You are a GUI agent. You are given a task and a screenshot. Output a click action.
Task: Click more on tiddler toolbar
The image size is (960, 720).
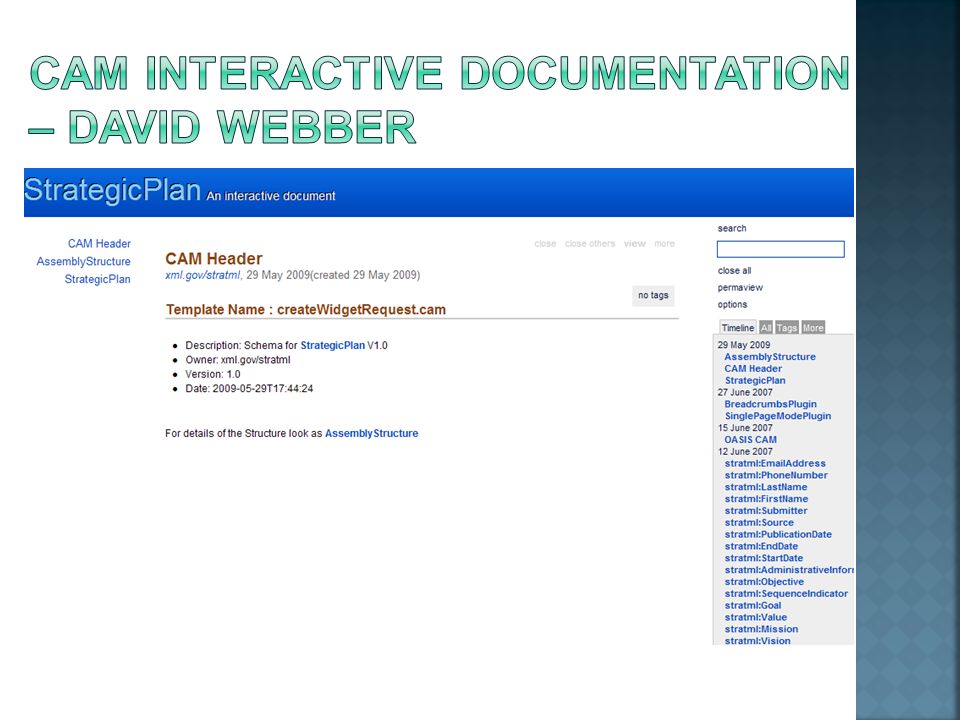(x=664, y=244)
